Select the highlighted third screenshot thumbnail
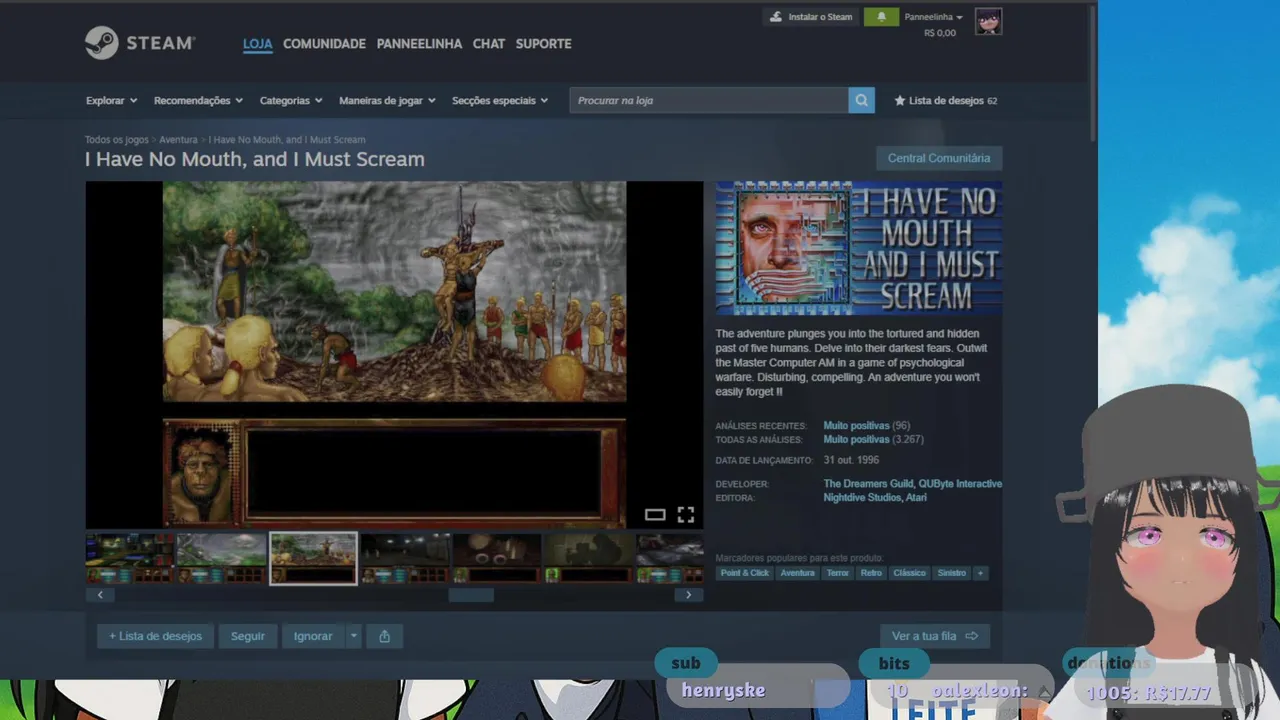Image resolution: width=1280 pixels, height=720 pixels. (x=313, y=558)
